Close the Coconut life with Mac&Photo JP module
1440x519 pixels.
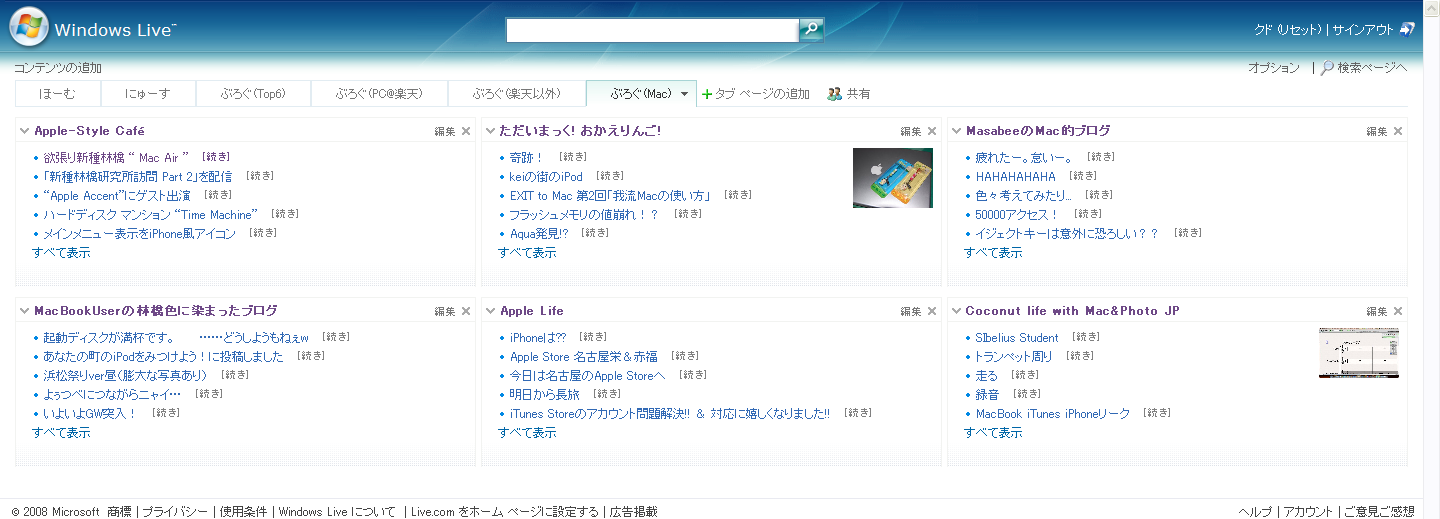pyautogui.click(x=1398, y=311)
